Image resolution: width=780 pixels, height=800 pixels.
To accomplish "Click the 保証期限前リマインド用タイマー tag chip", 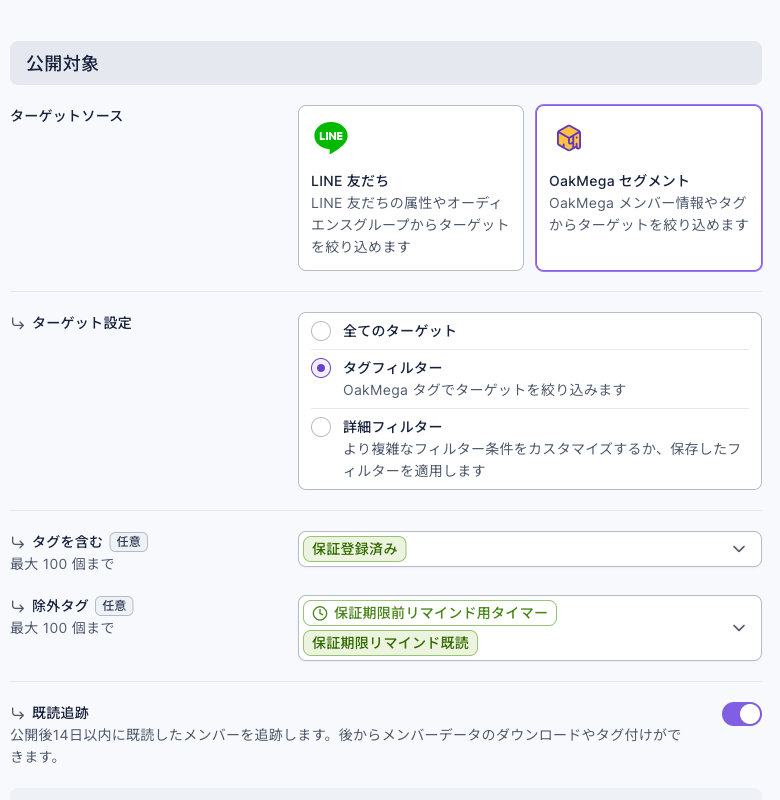I will (430, 613).
